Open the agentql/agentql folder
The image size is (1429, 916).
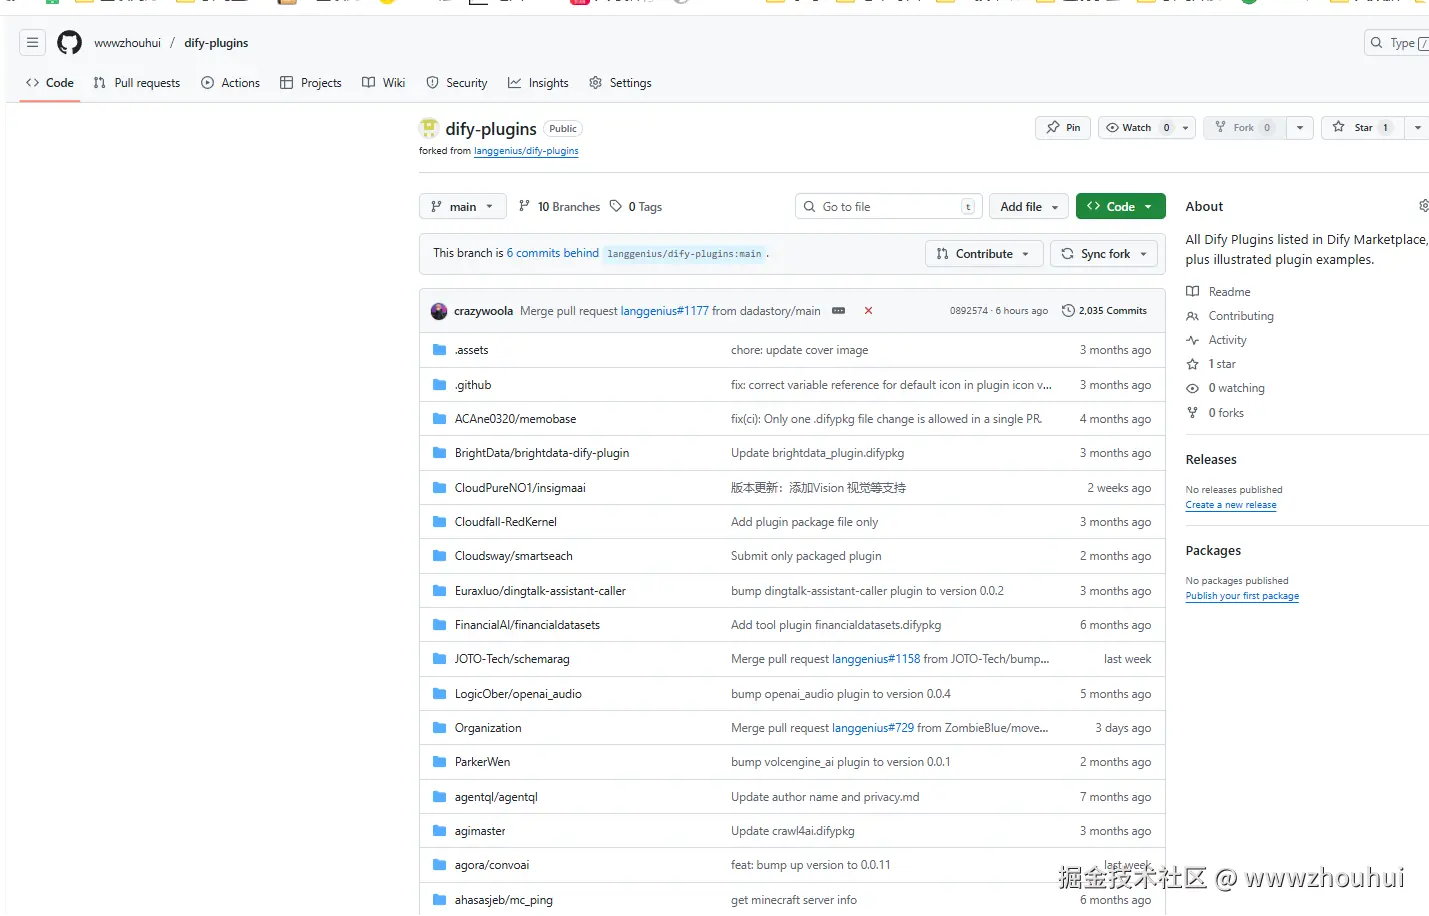click(x=496, y=797)
